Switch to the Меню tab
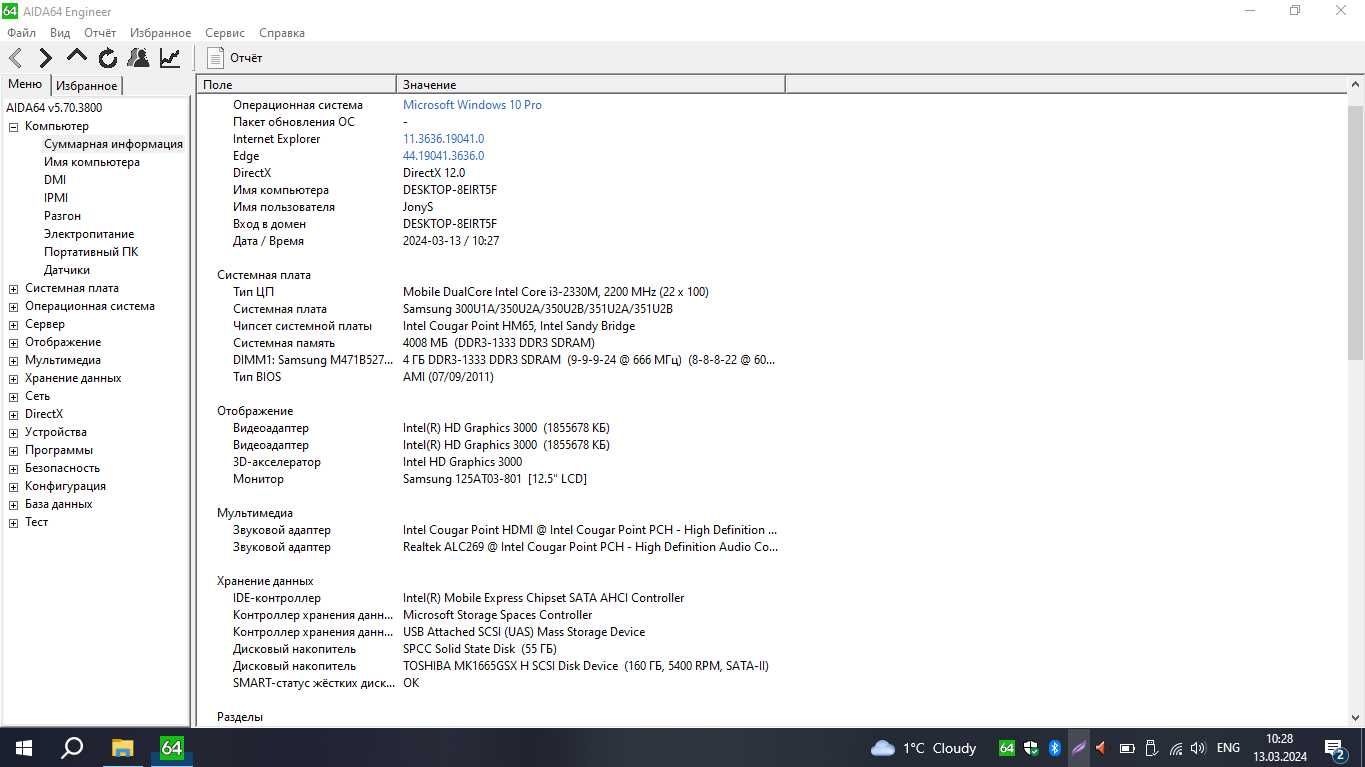The width and height of the screenshot is (1365, 767). pyautogui.click(x=25, y=85)
